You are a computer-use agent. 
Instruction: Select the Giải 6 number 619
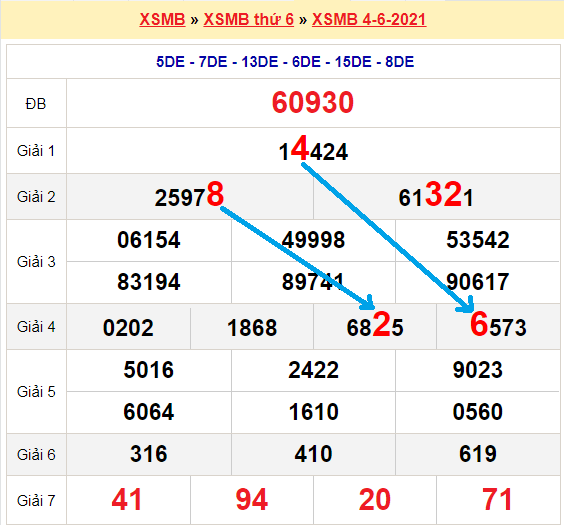478,453
